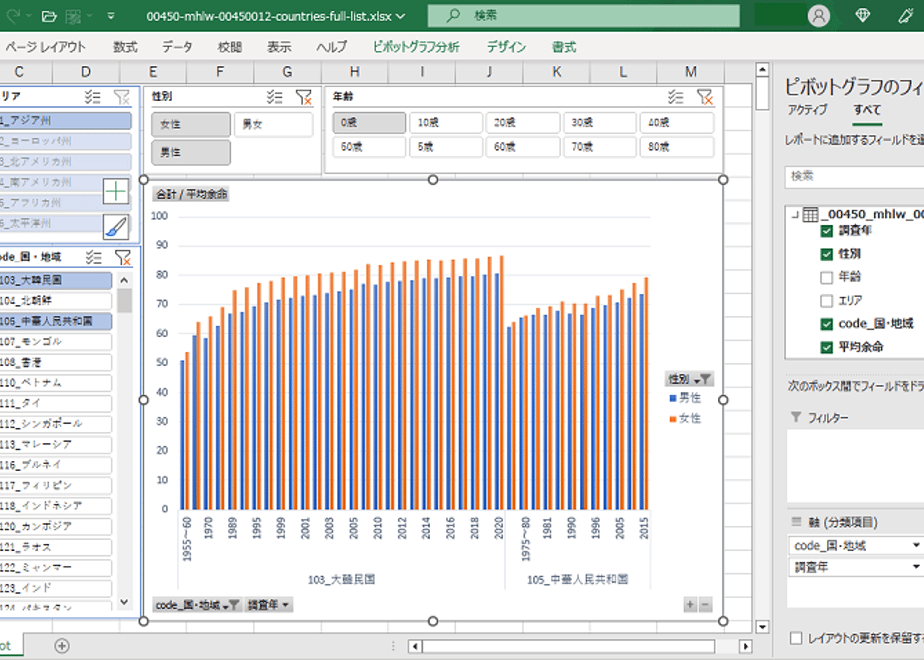
Task: Clear the filter on the code_国・地域 slicer
Action: click(x=123, y=257)
